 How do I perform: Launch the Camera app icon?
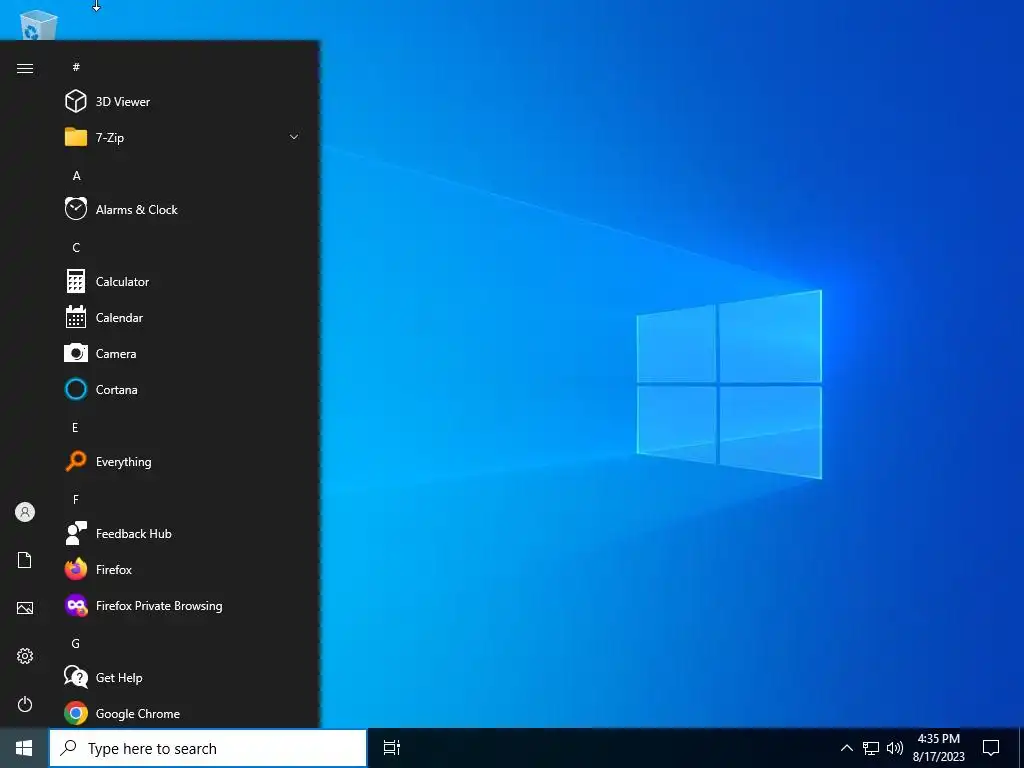pos(76,353)
